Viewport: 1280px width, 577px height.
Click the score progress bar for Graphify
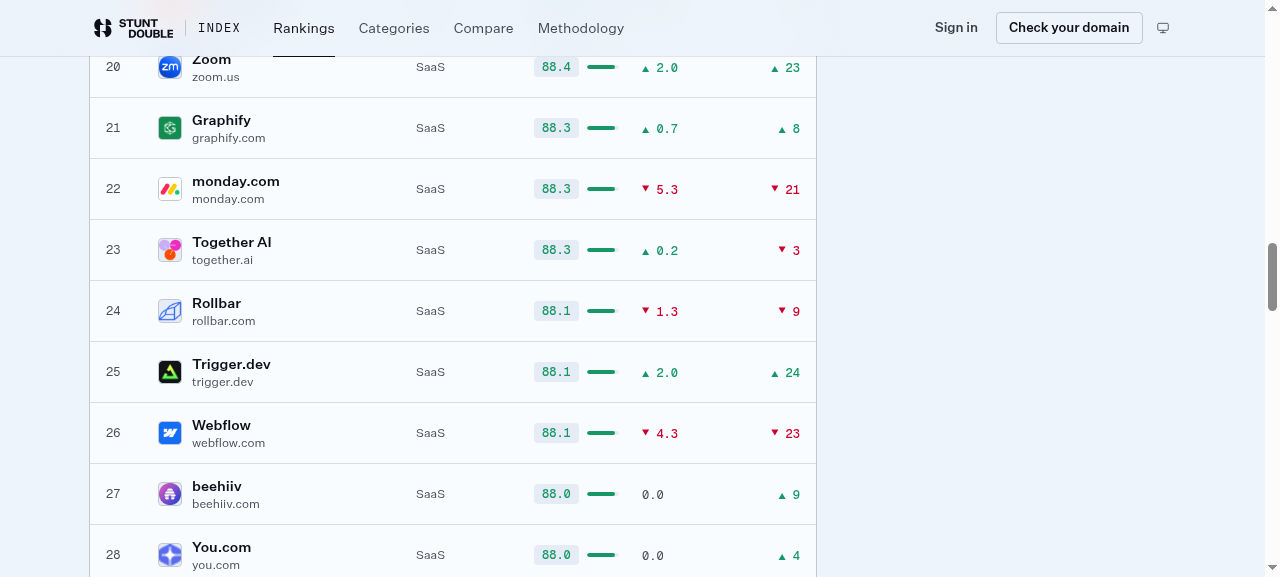pos(602,128)
